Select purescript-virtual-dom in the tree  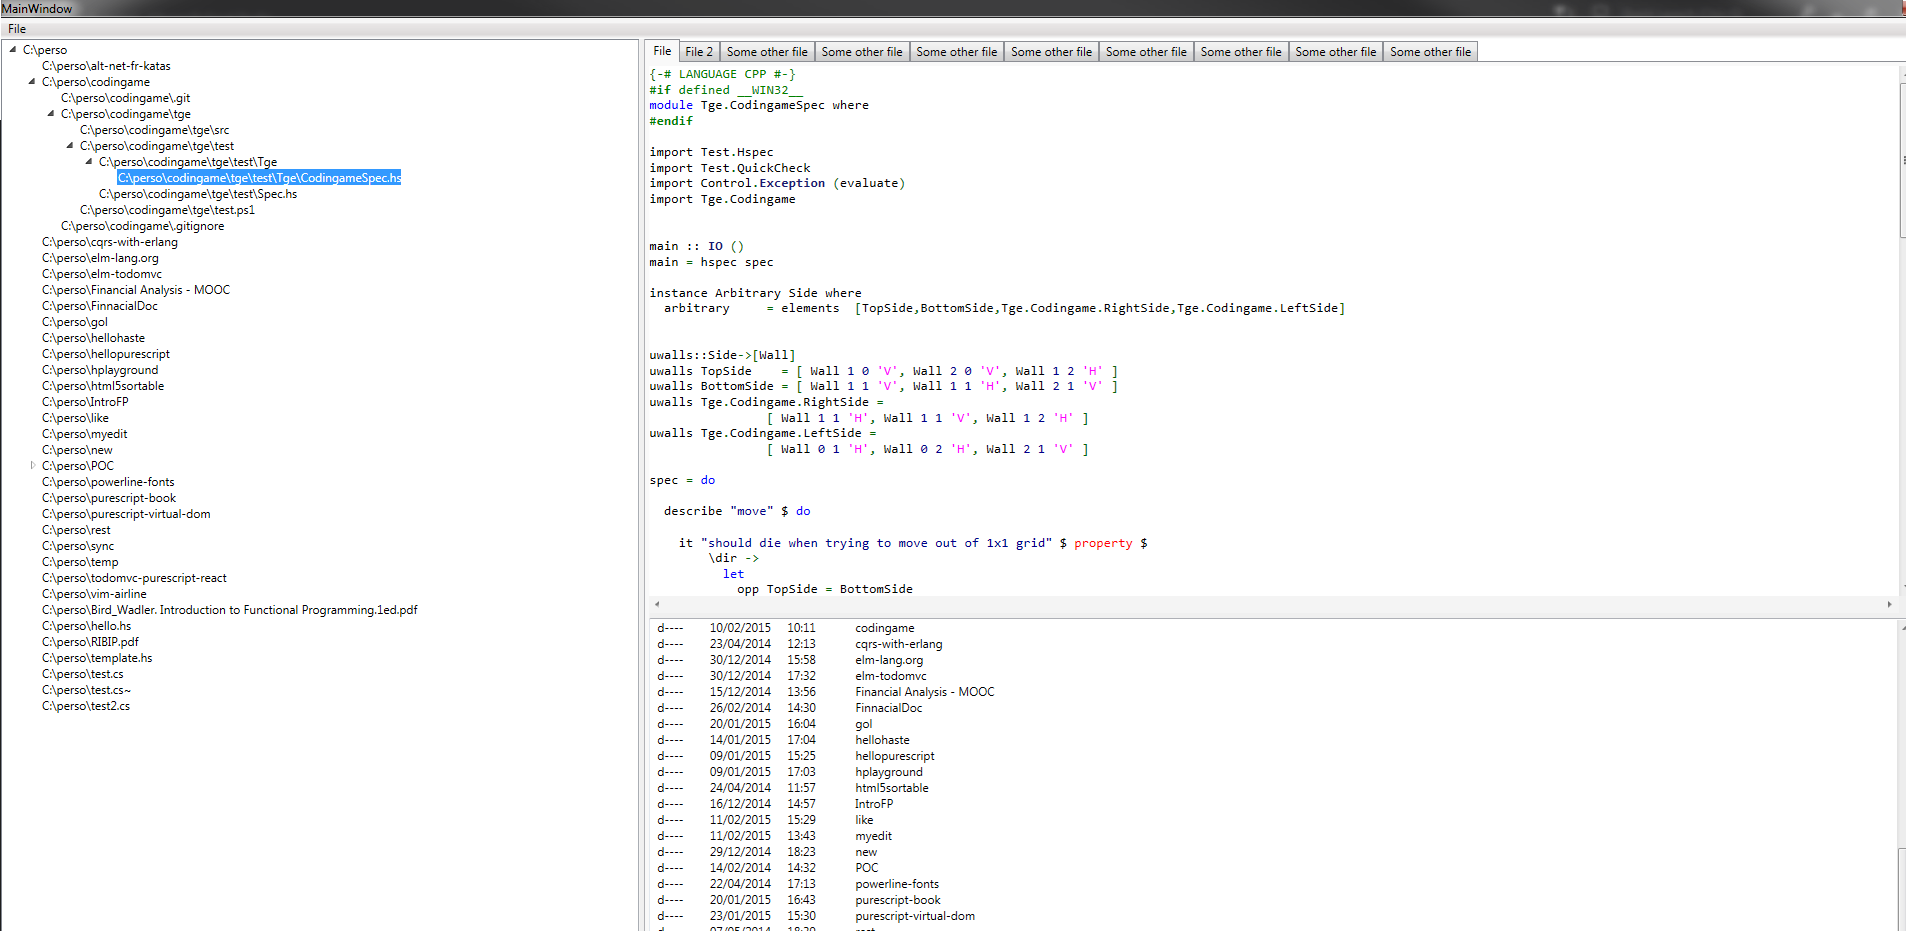pyautogui.click(x=126, y=514)
